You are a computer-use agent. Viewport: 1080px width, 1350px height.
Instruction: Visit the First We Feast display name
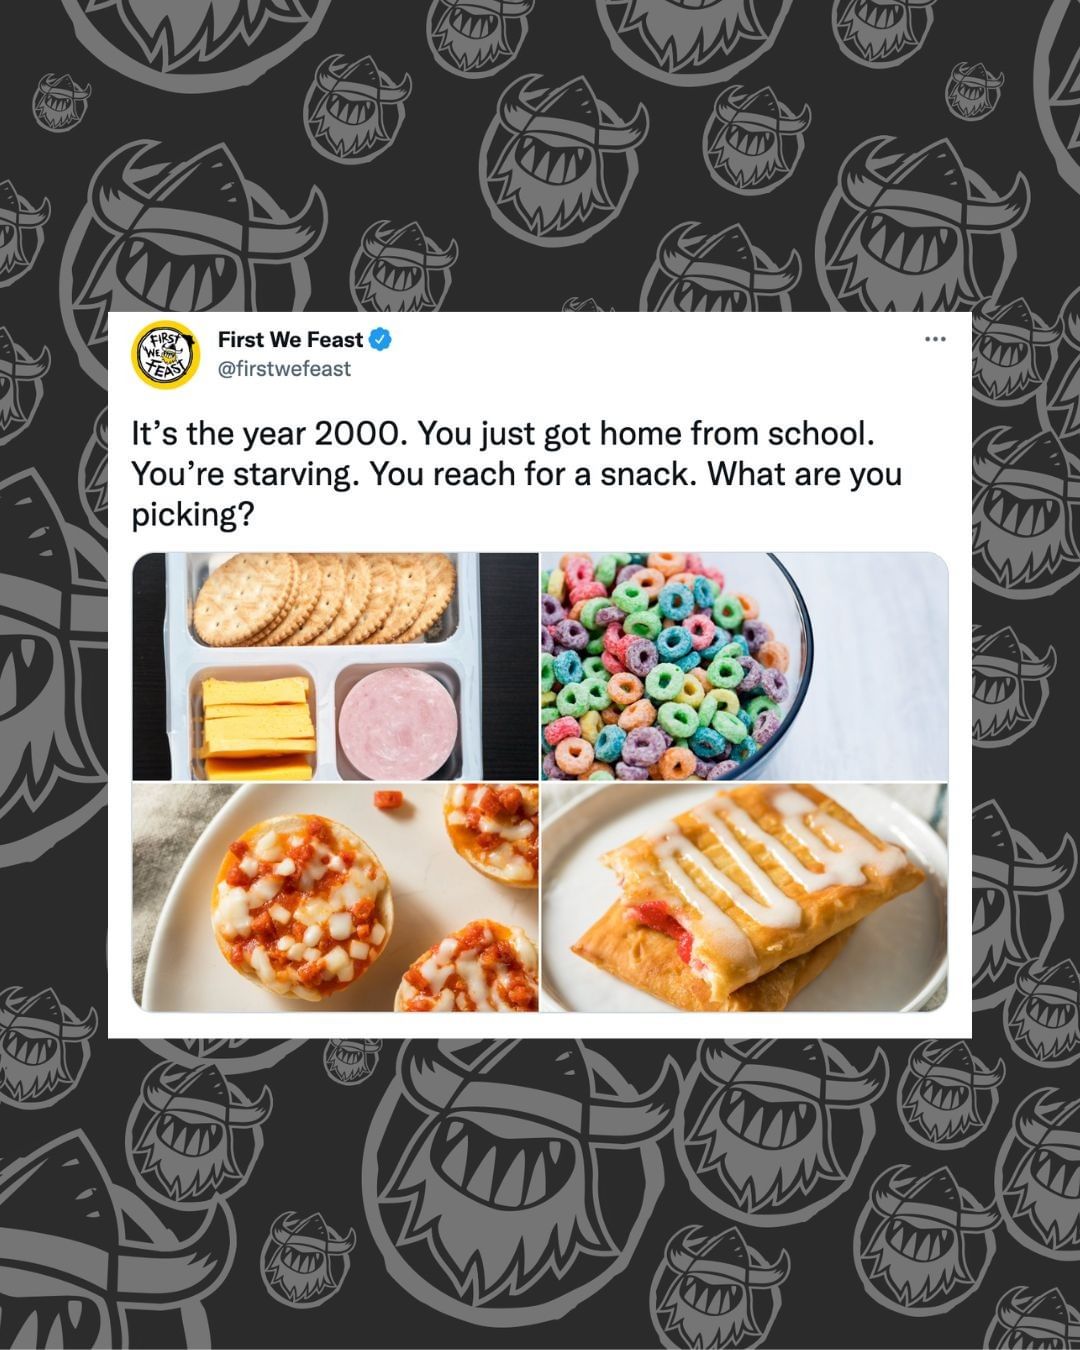pos(291,340)
